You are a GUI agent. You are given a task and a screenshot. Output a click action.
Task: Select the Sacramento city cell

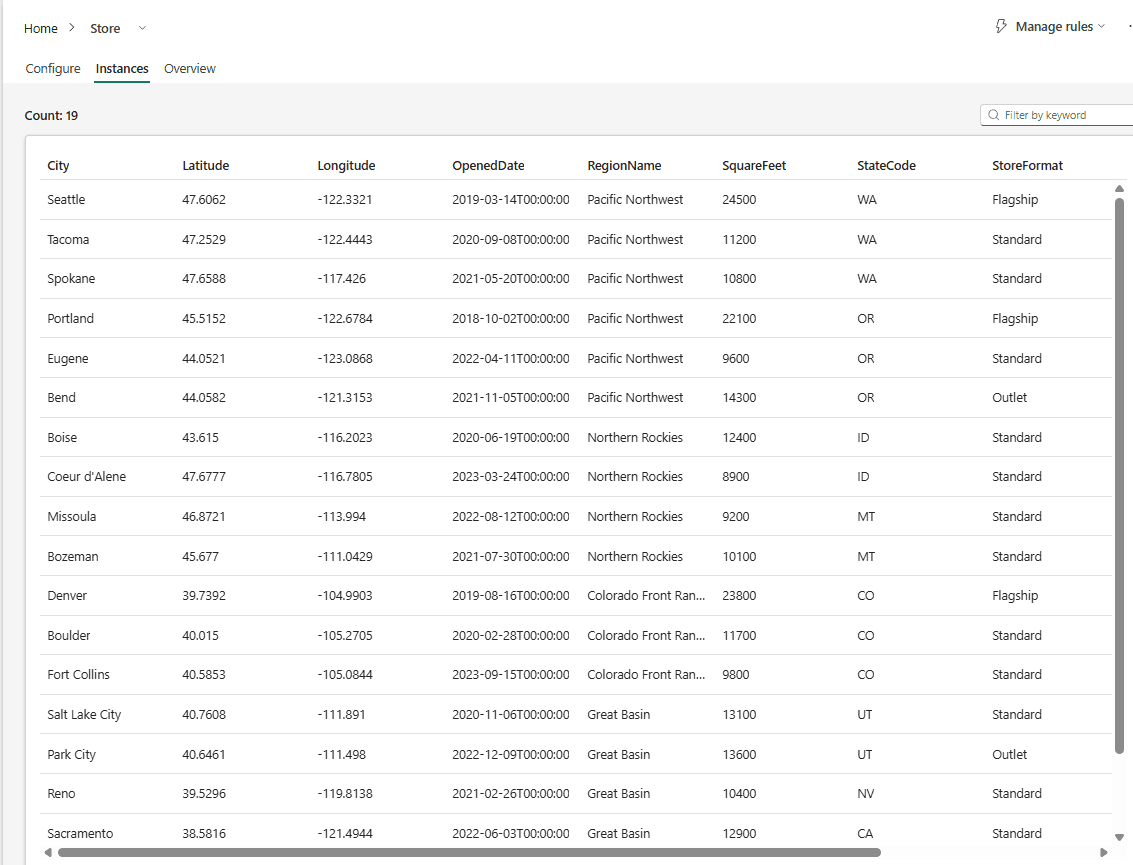coord(80,833)
